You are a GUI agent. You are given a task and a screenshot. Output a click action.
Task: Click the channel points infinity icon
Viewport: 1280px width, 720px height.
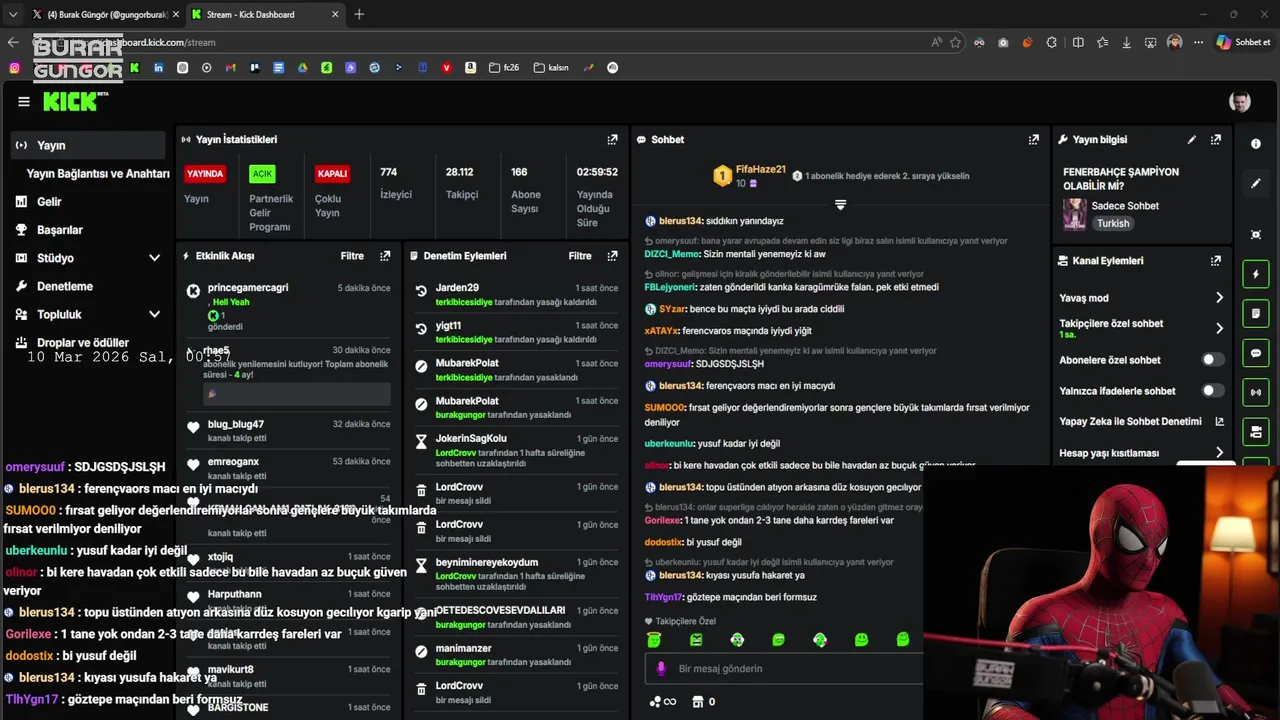click(662, 702)
